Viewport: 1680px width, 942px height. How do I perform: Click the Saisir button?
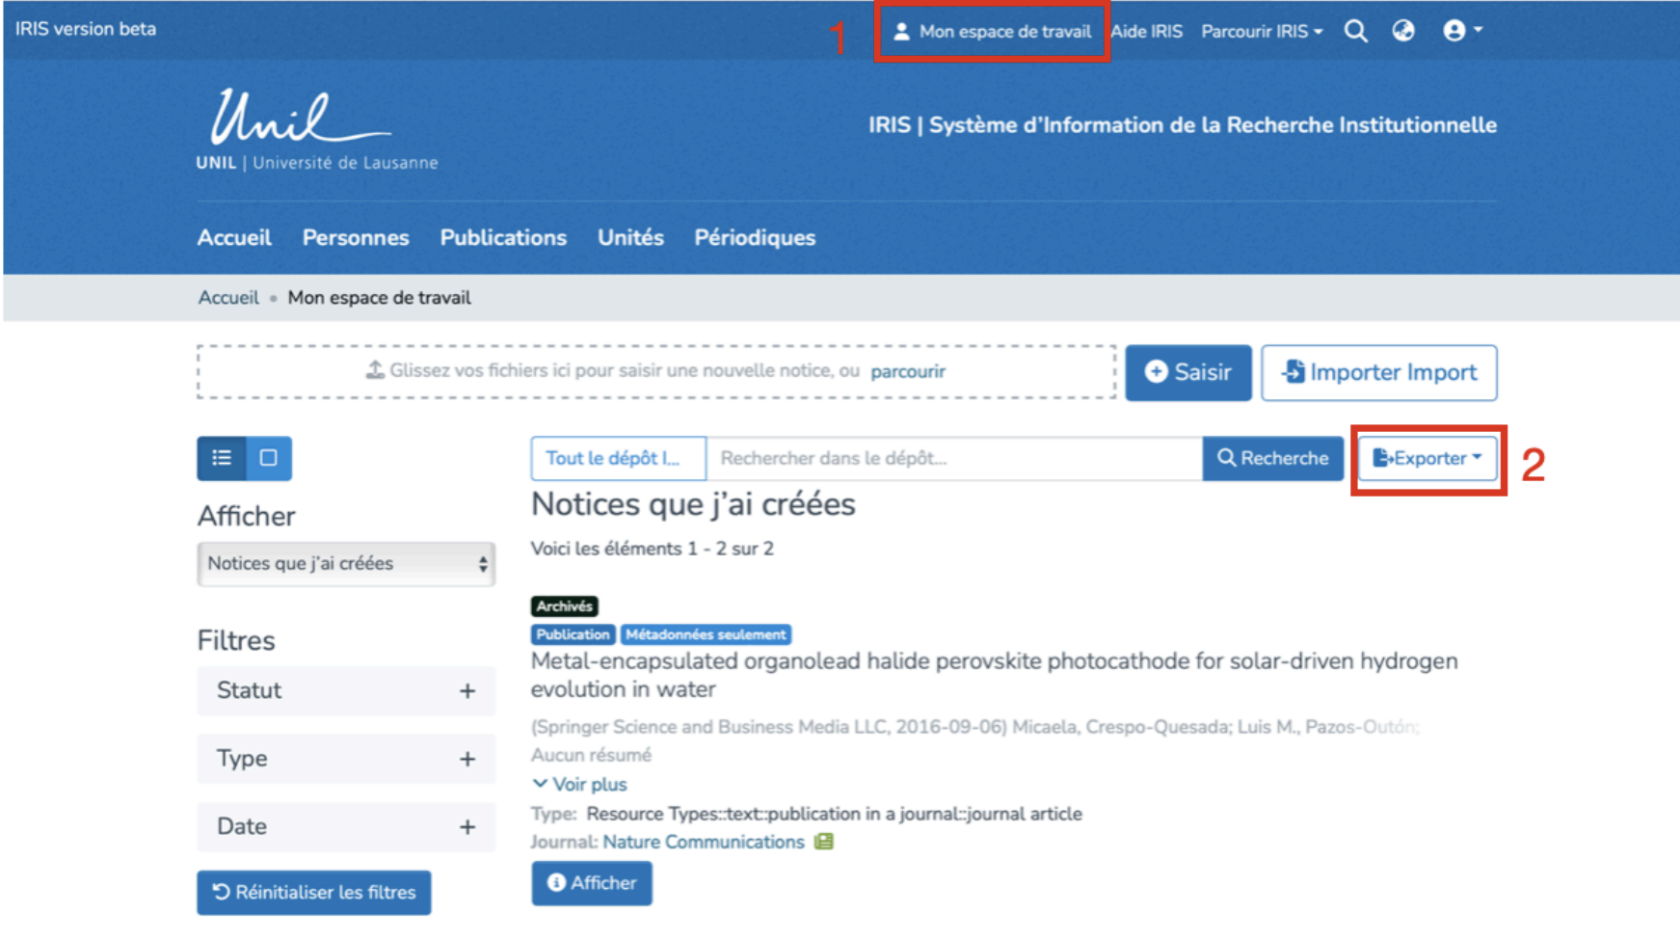point(1187,372)
